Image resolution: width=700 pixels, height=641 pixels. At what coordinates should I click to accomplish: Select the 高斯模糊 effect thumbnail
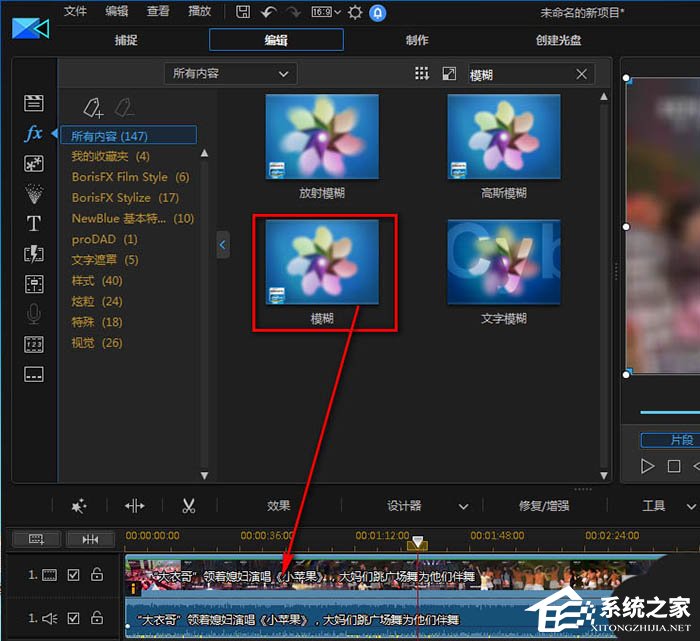pos(504,137)
